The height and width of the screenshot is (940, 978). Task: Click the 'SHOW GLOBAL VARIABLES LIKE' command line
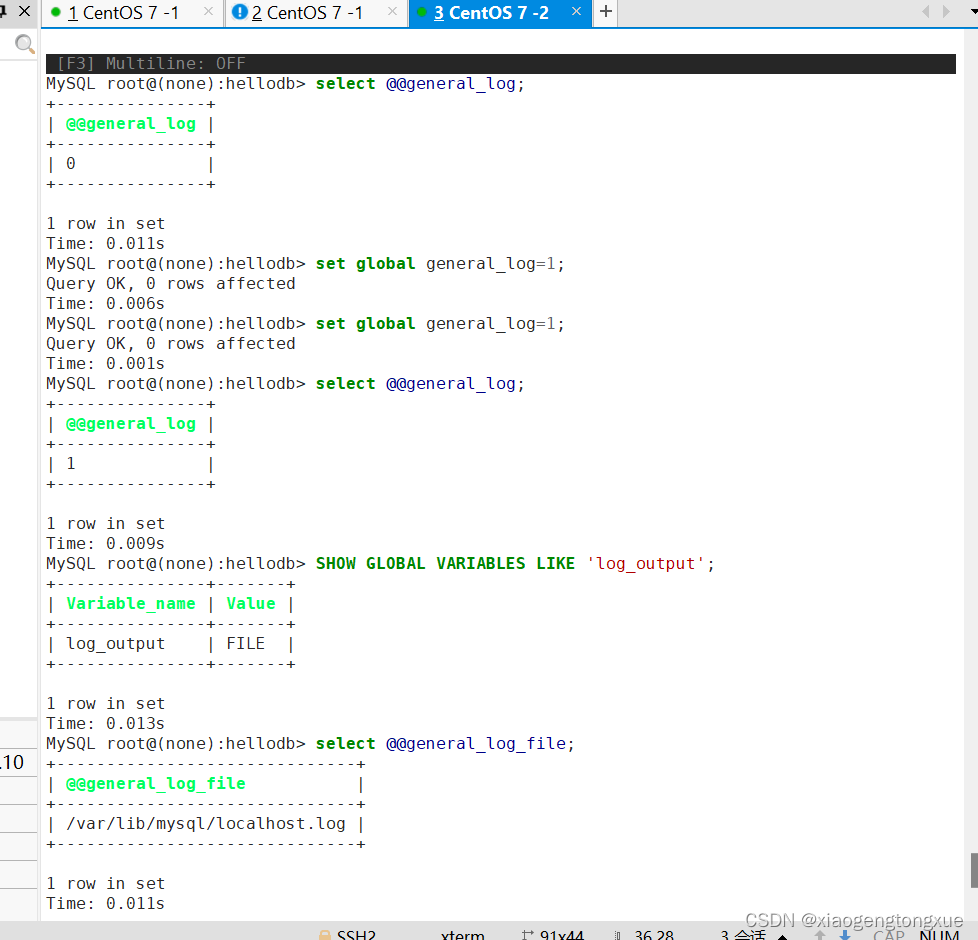pyautogui.click(x=380, y=563)
